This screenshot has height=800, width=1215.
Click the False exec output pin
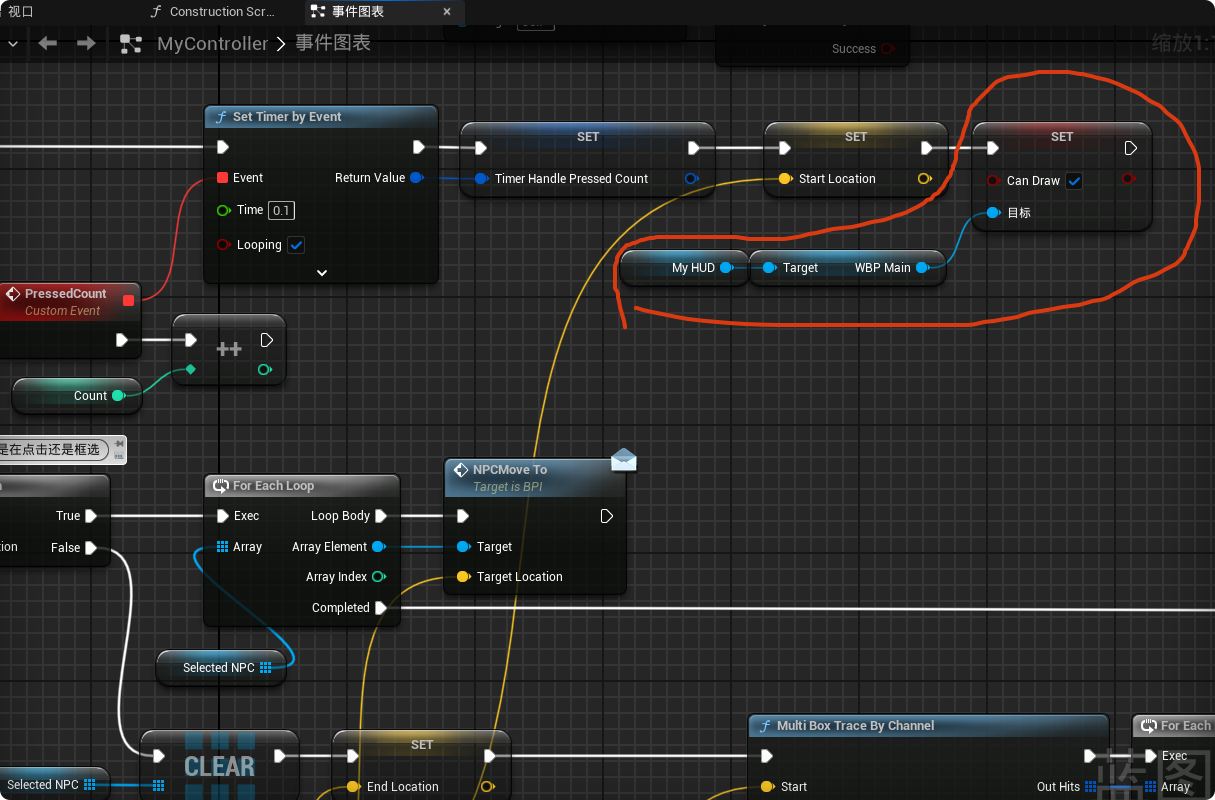coord(91,548)
